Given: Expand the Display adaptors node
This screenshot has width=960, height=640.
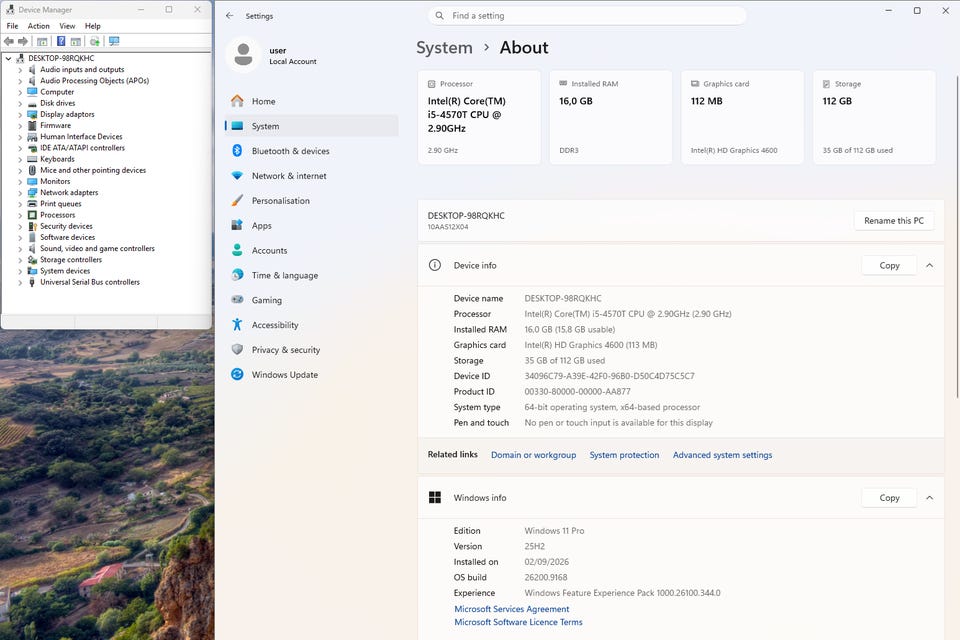Looking at the screenshot, I should (20, 115).
